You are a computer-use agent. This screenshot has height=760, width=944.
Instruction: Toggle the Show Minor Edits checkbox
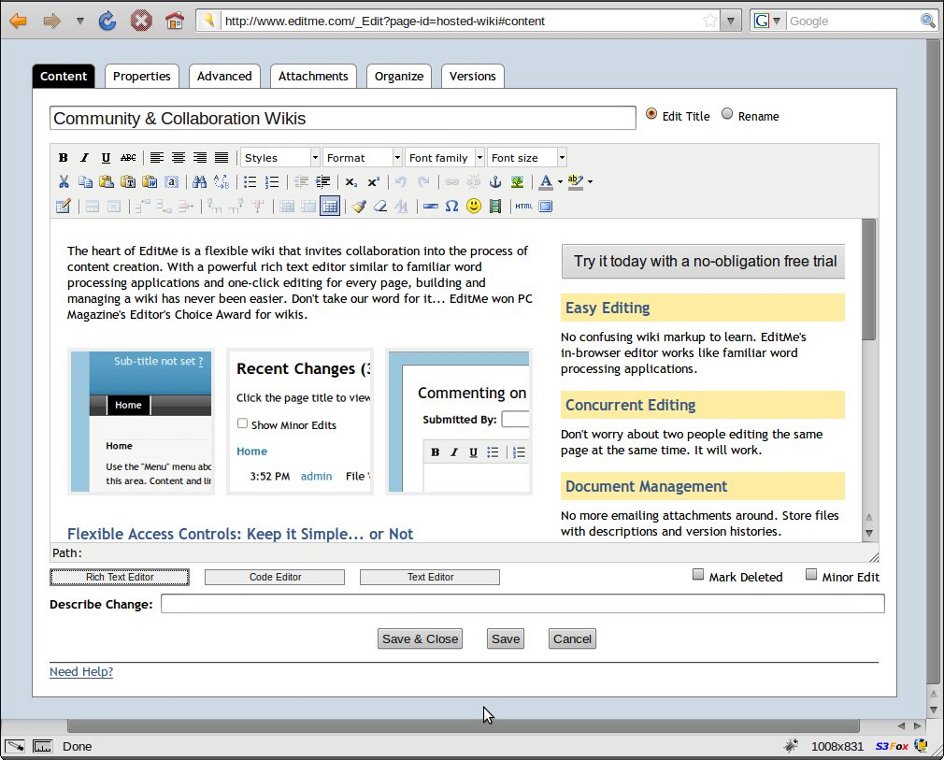tap(242, 423)
